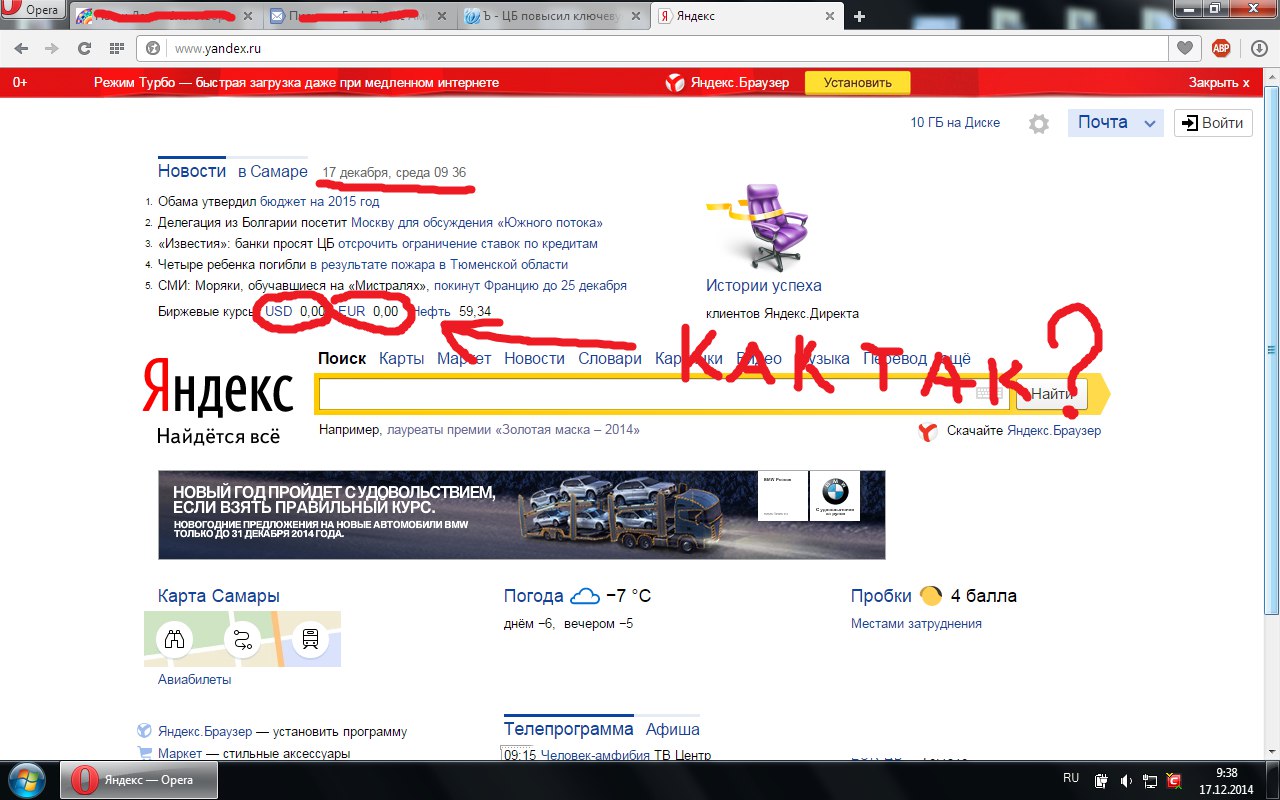This screenshot has width=1280, height=800.
Task: Click the cloud weather icon
Action: point(584,597)
